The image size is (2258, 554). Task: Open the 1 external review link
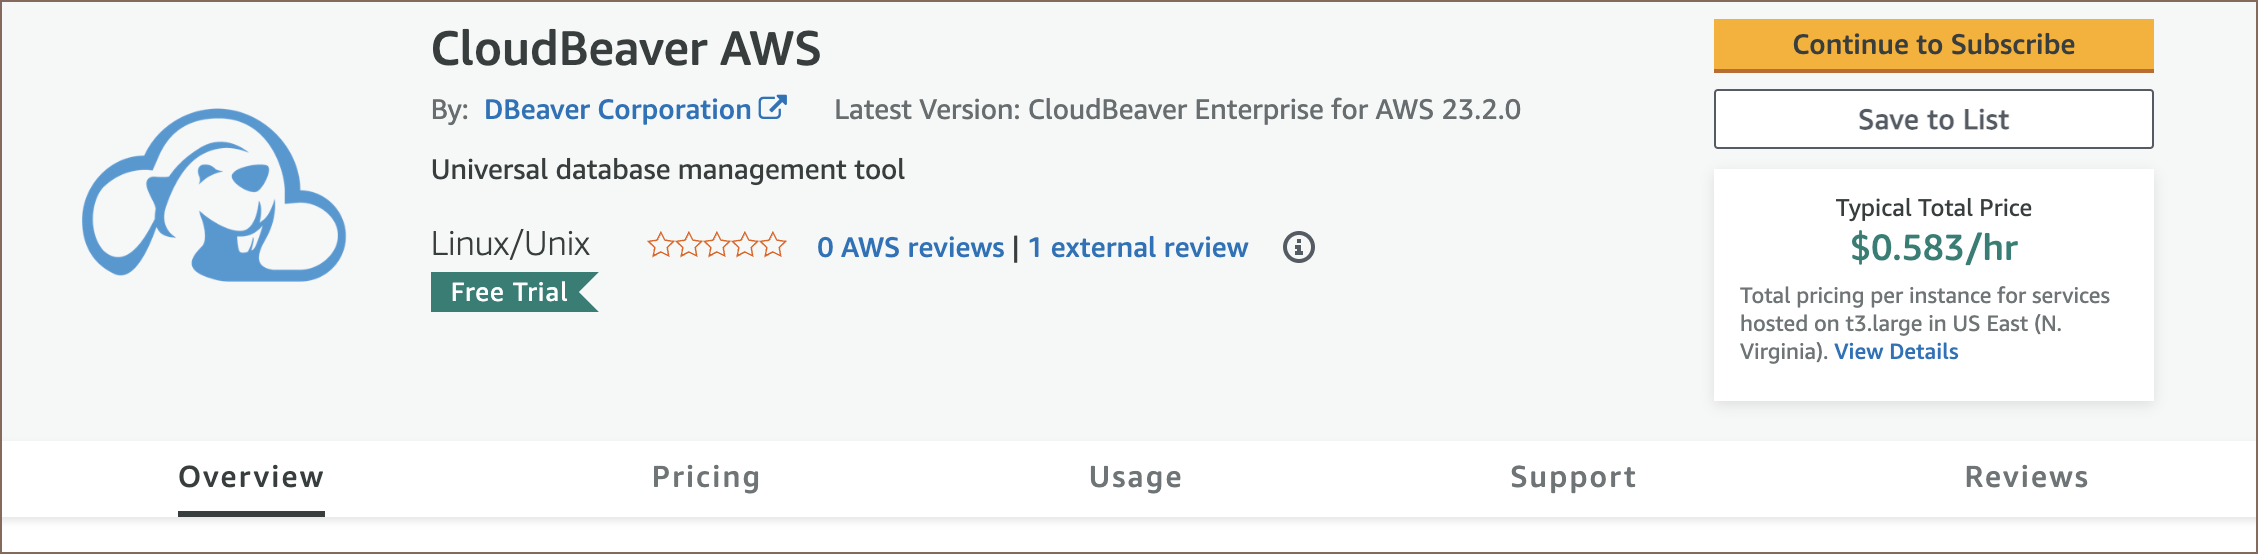tap(1138, 247)
